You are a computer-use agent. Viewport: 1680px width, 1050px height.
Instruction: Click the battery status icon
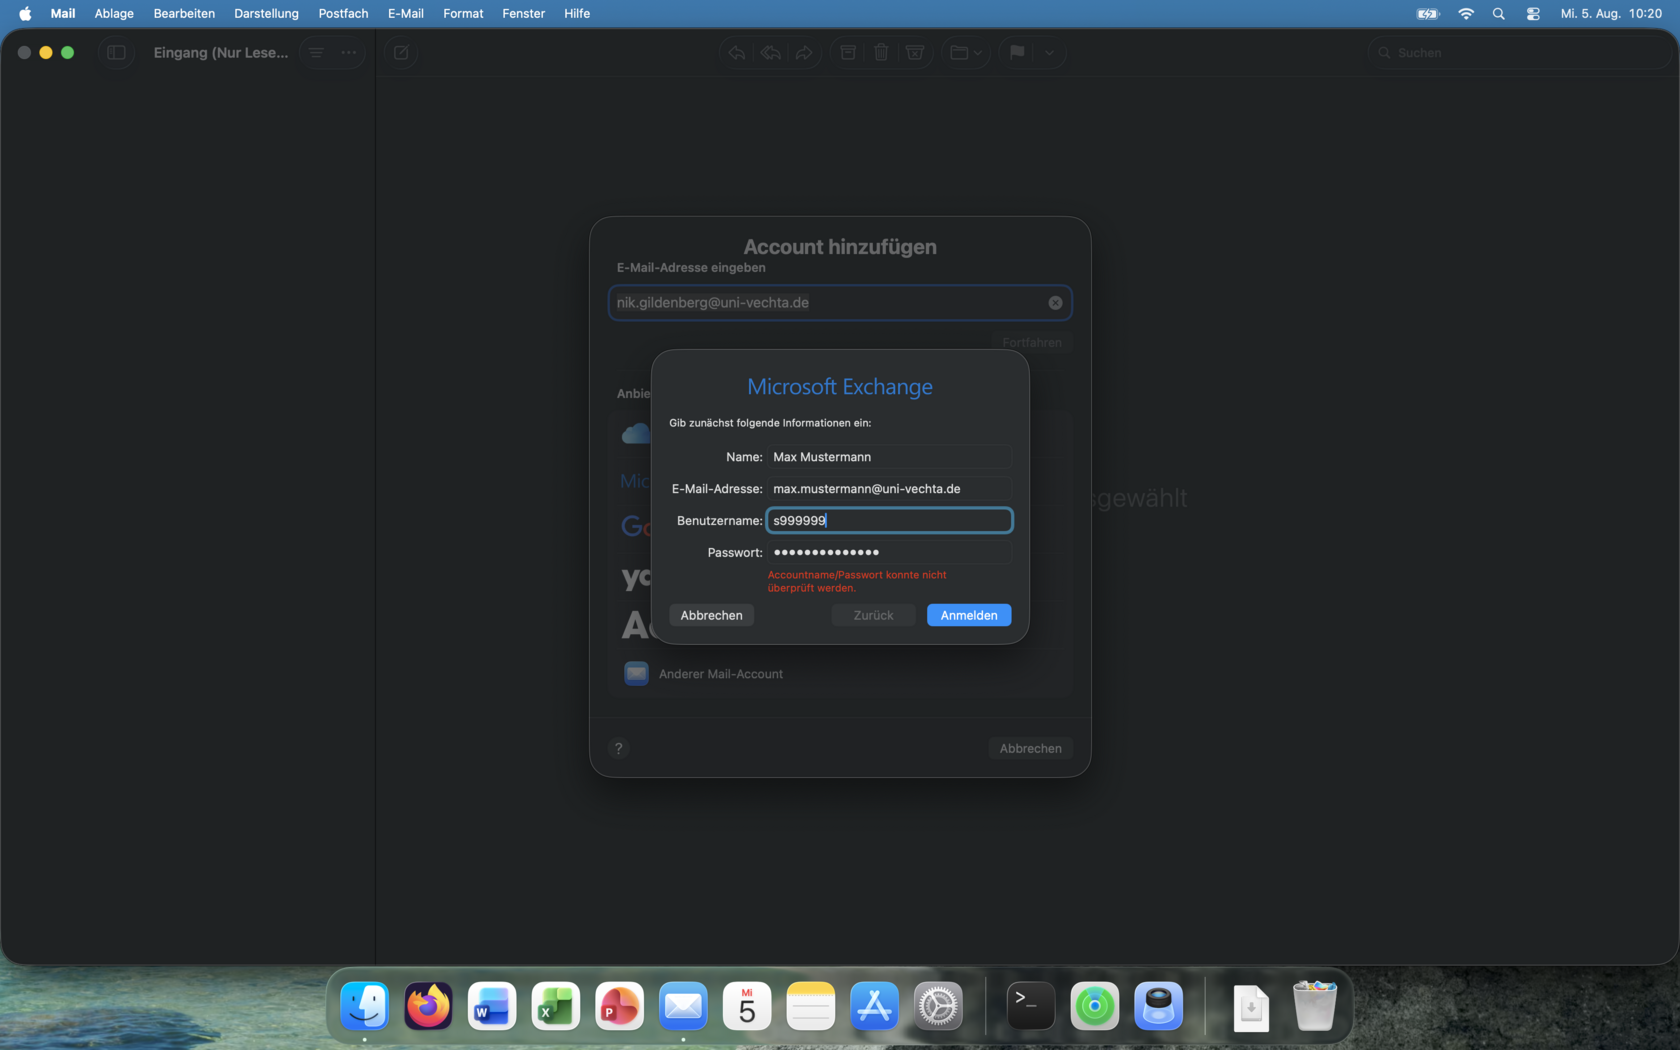1428,14
